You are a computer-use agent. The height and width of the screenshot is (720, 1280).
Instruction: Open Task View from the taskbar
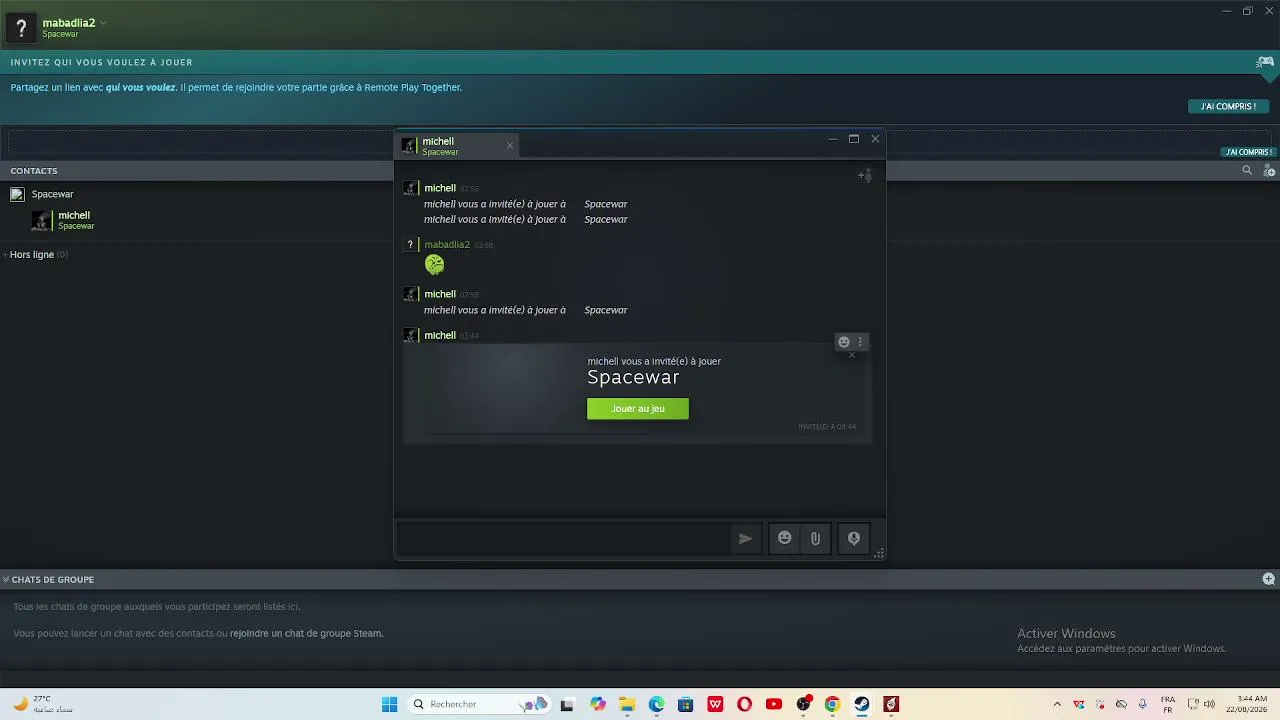coord(567,704)
